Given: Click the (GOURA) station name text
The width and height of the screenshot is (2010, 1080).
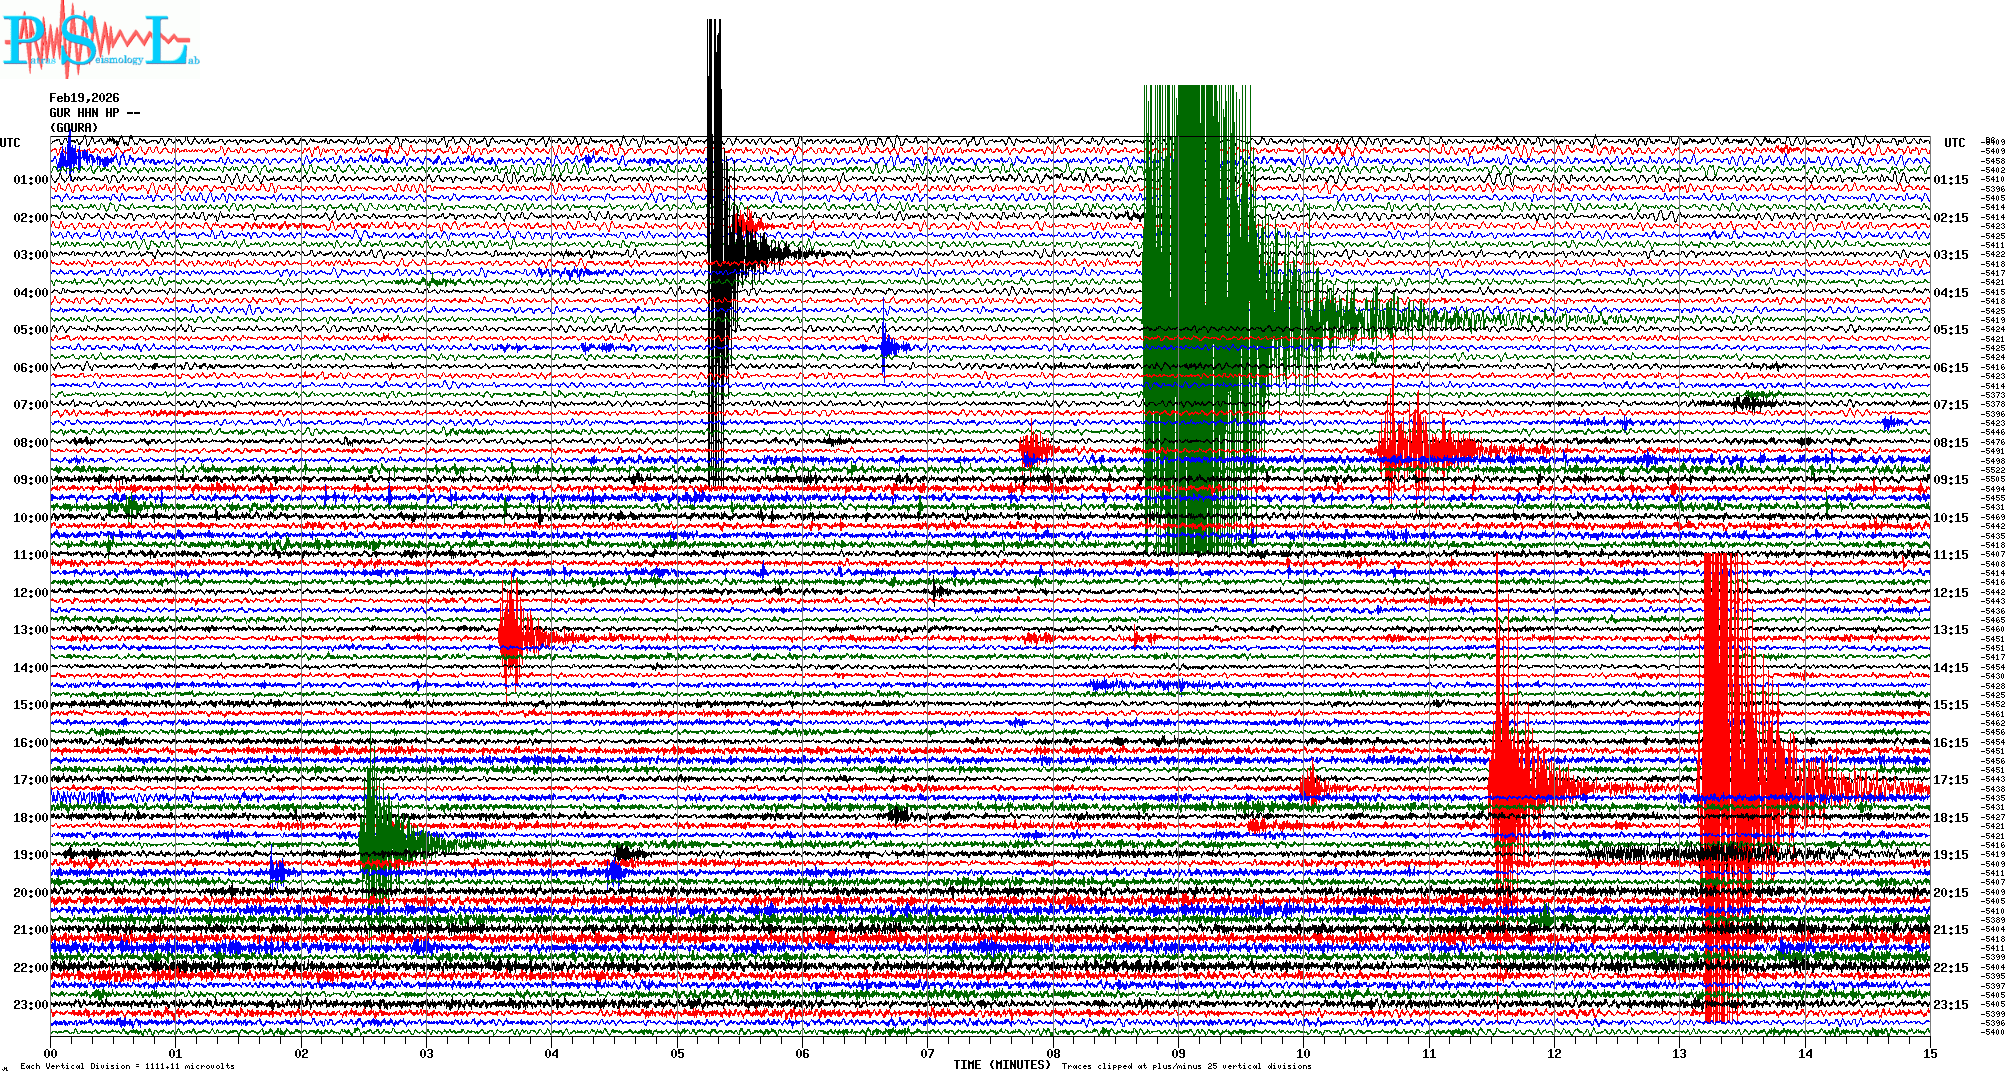Looking at the screenshot, I should 74,128.
